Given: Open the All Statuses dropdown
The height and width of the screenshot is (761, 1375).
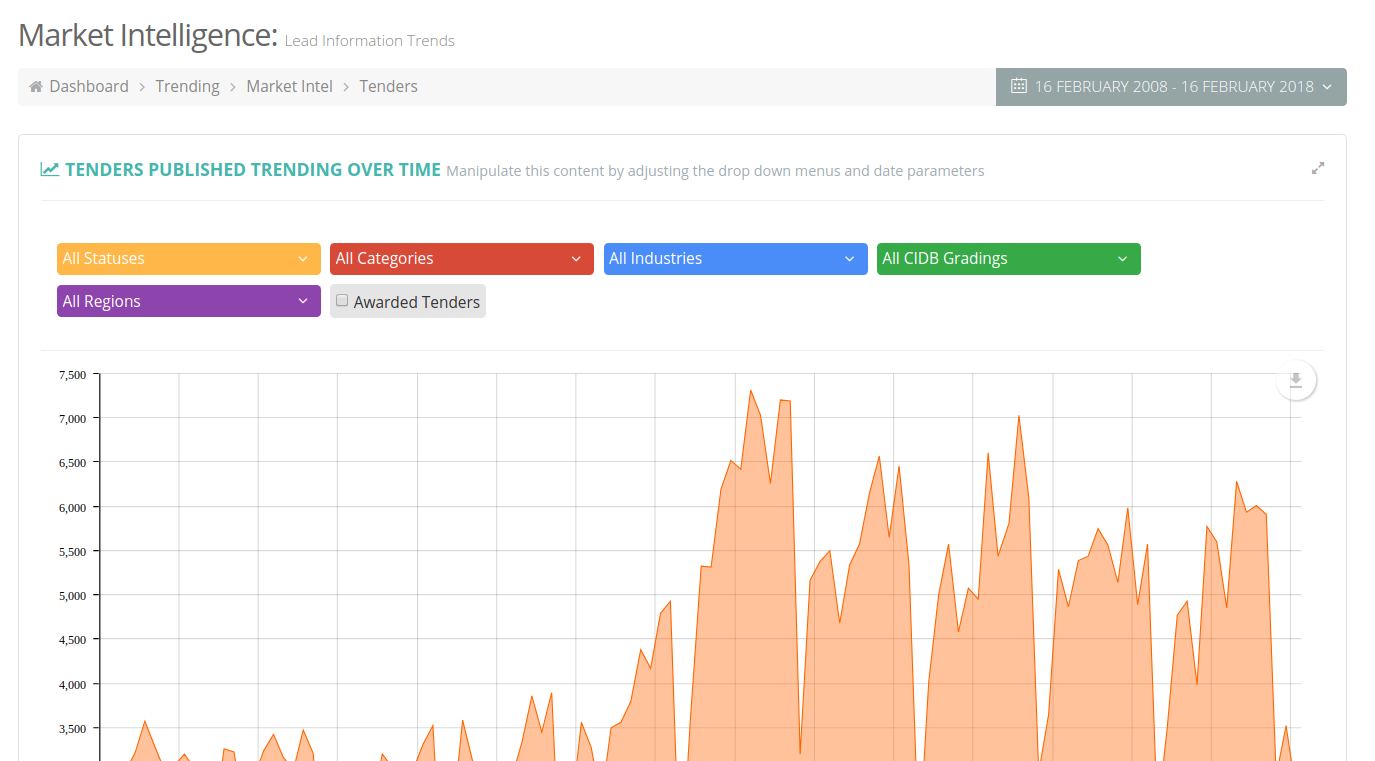Looking at the screenshot, I should [x=189, y=258].
